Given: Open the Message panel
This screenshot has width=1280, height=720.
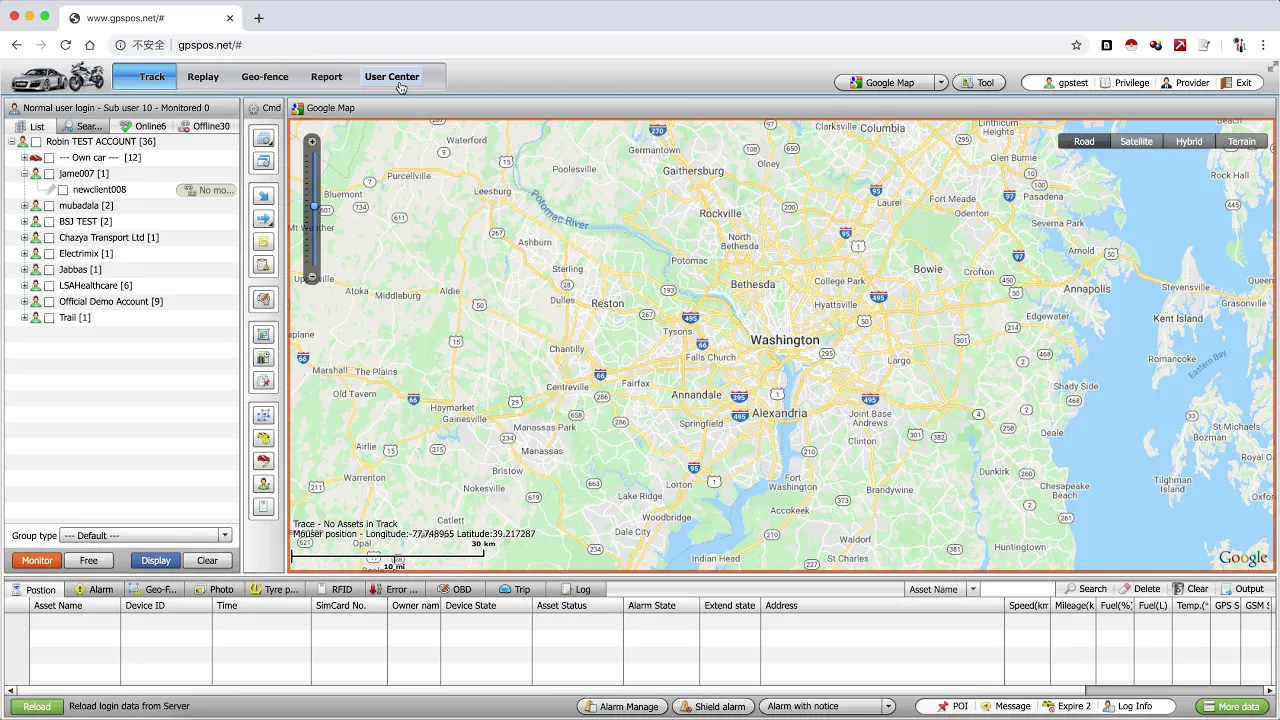Looking at the screenshot, I should pos(1005,706).
